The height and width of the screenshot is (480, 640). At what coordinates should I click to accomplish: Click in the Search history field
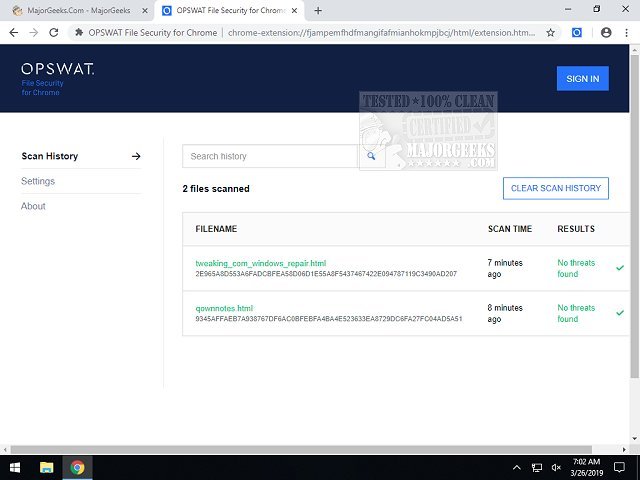click(270, 156)
